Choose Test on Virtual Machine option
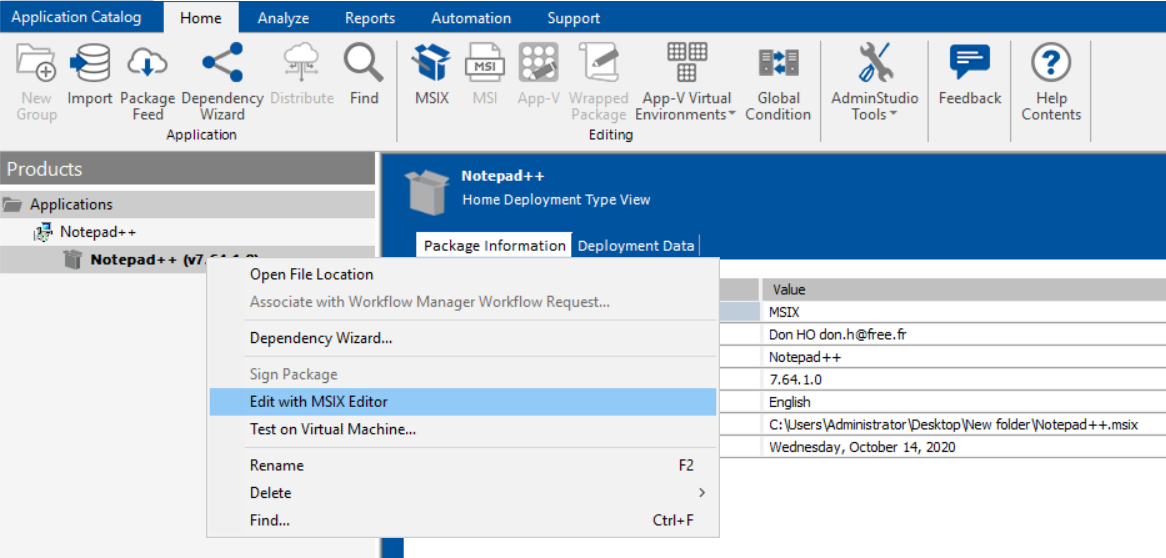 [333, 429]
